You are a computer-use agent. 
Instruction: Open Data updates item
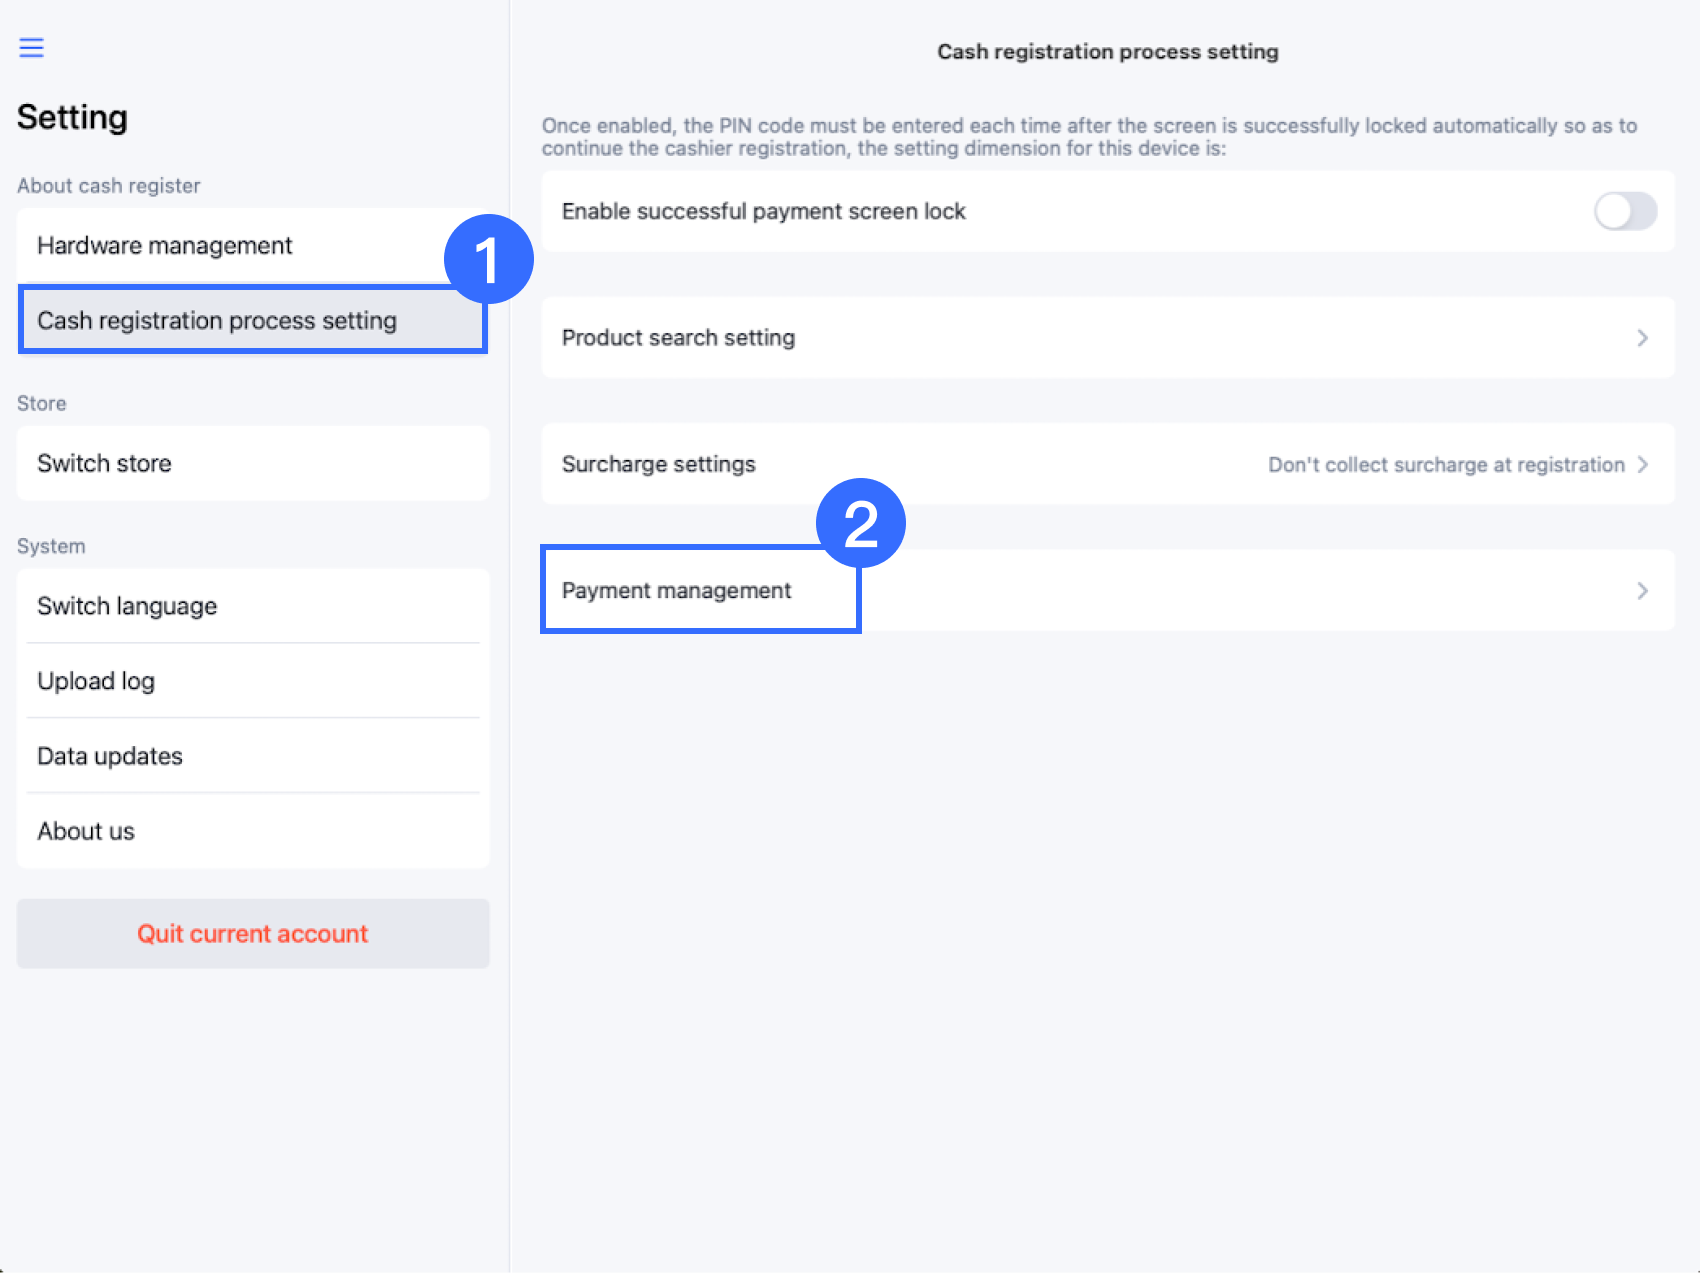[x=110, y=757]
